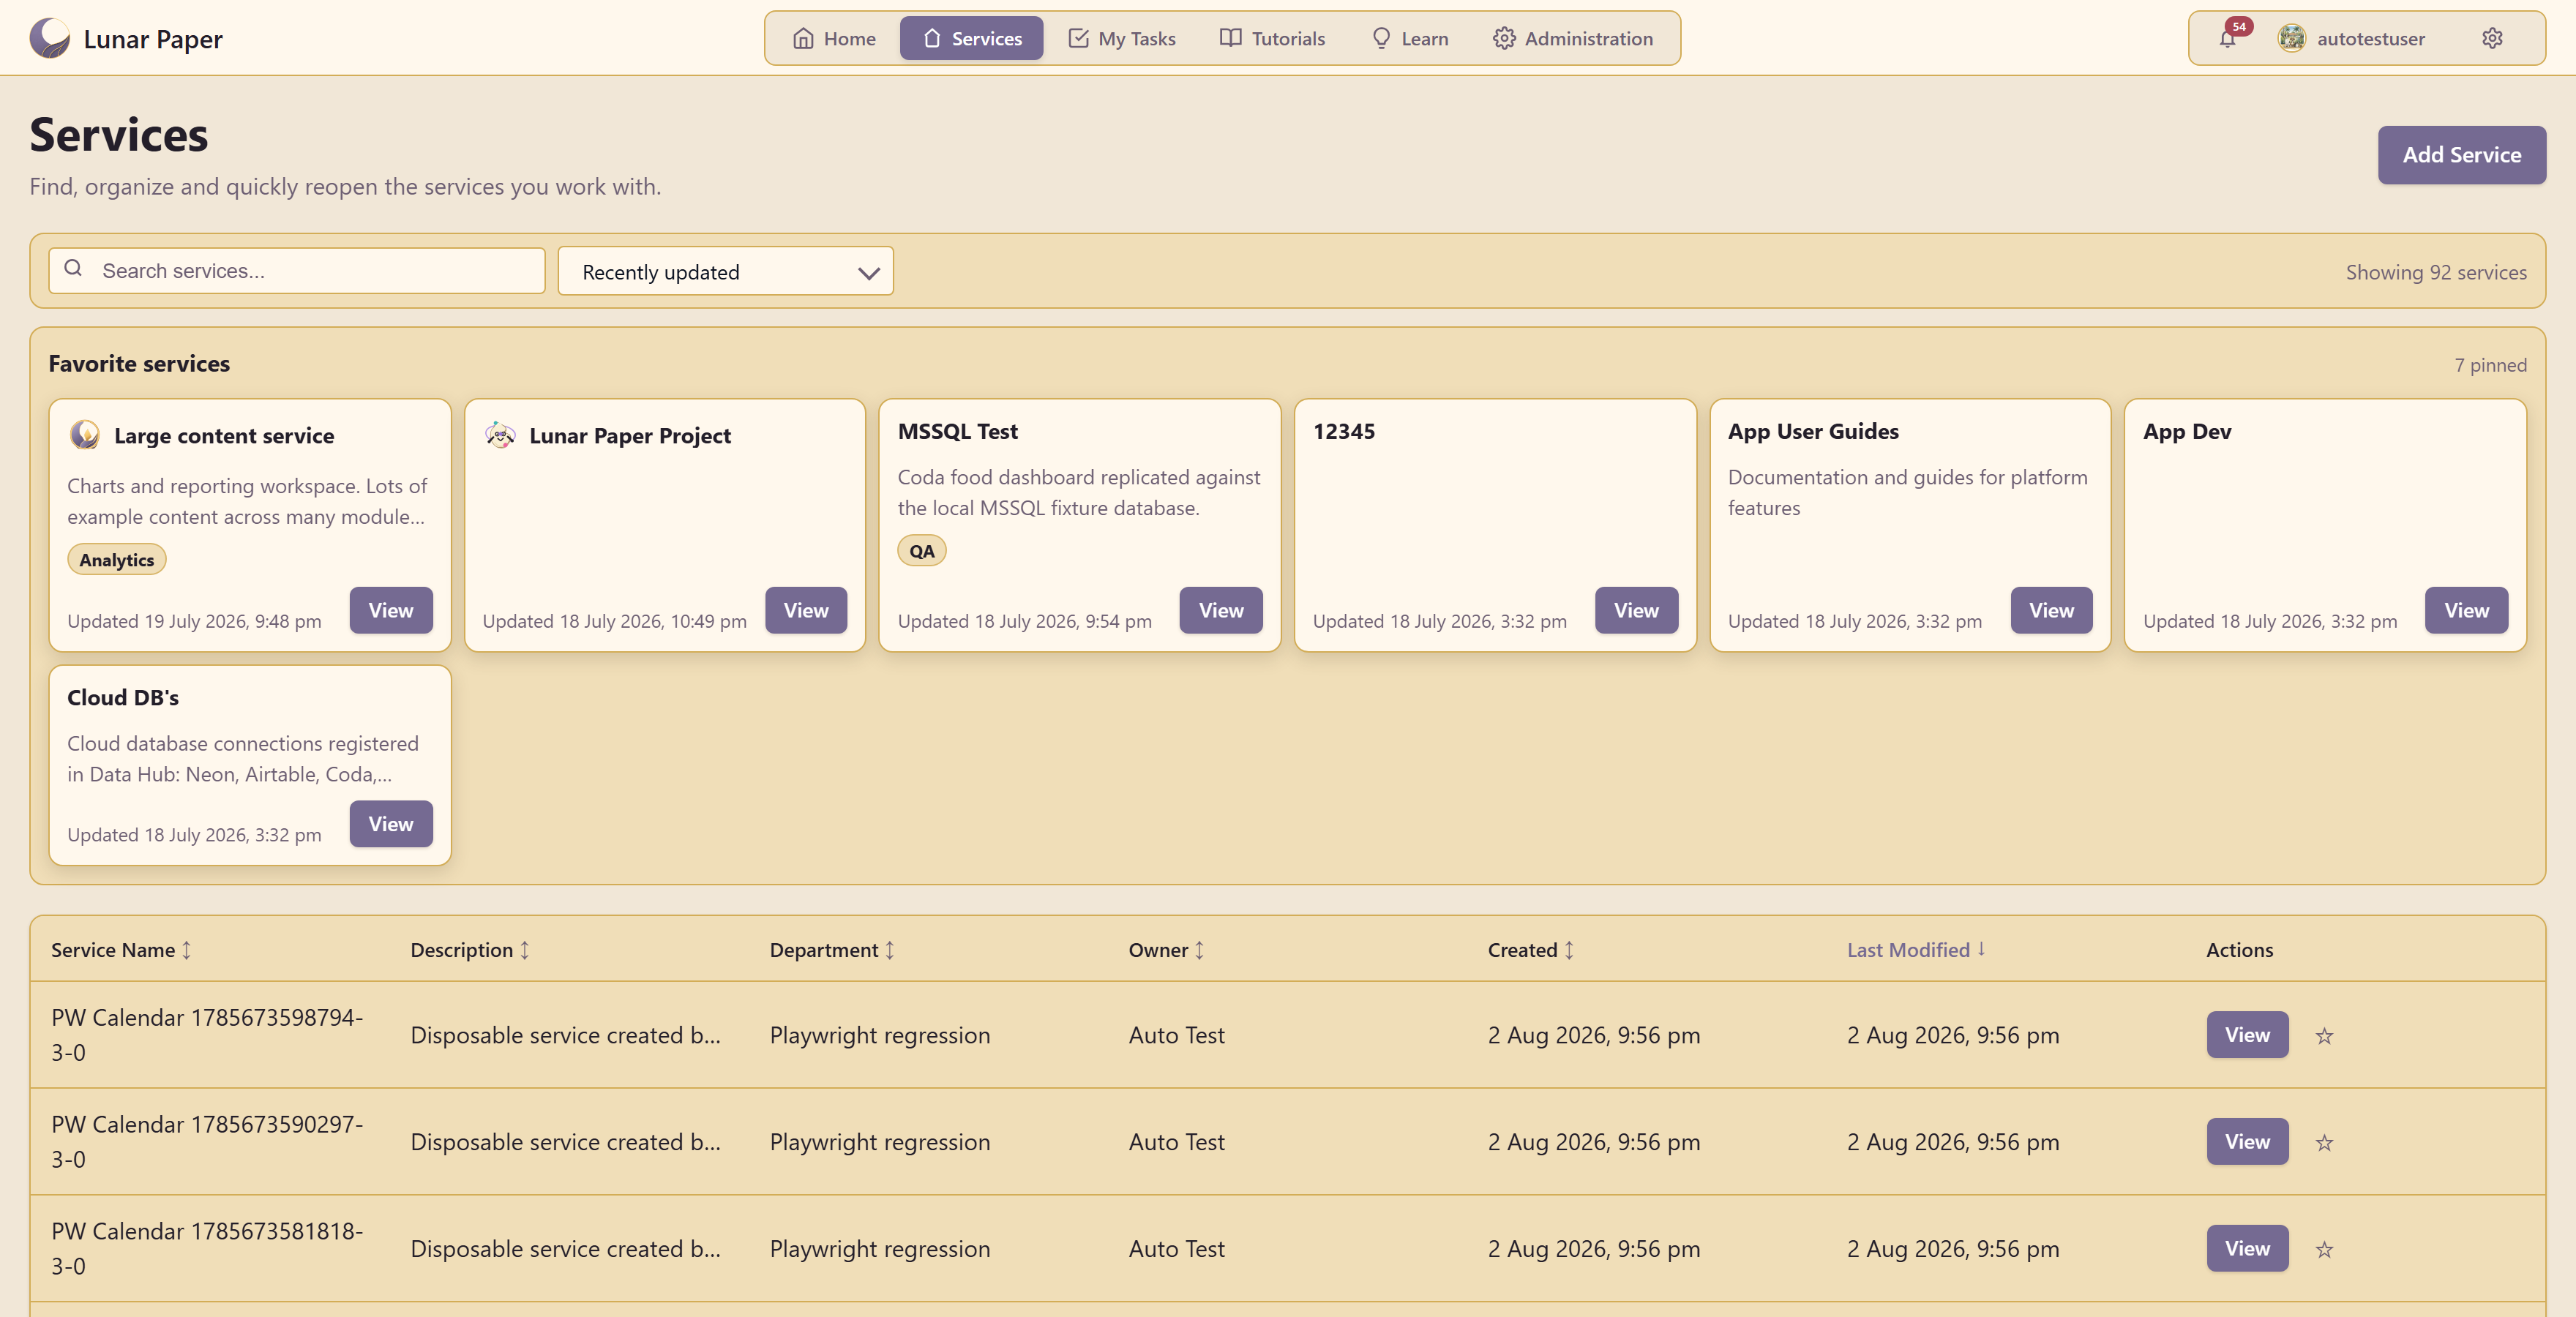The image size is (2576, 1317).
Task: View the Large content service card
Action: click(391, 610)
